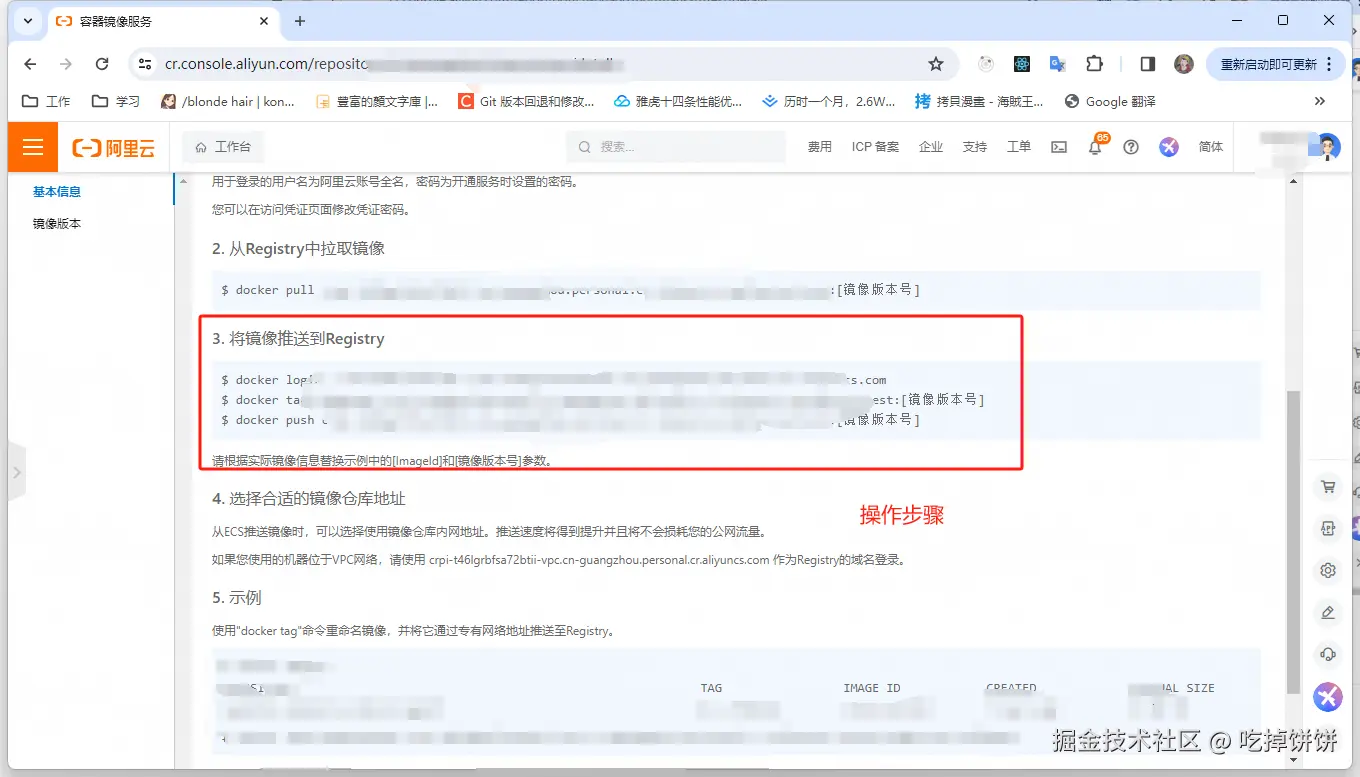Open the notification bell with 65 badge
This screenshot has width=1360, height=777.
click(x=1095, y=147)
